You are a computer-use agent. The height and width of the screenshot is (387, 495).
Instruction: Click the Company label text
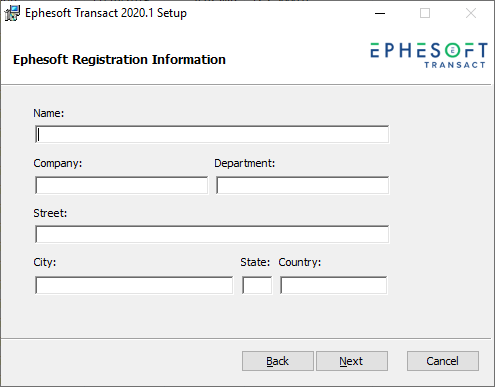pos(58,163)
